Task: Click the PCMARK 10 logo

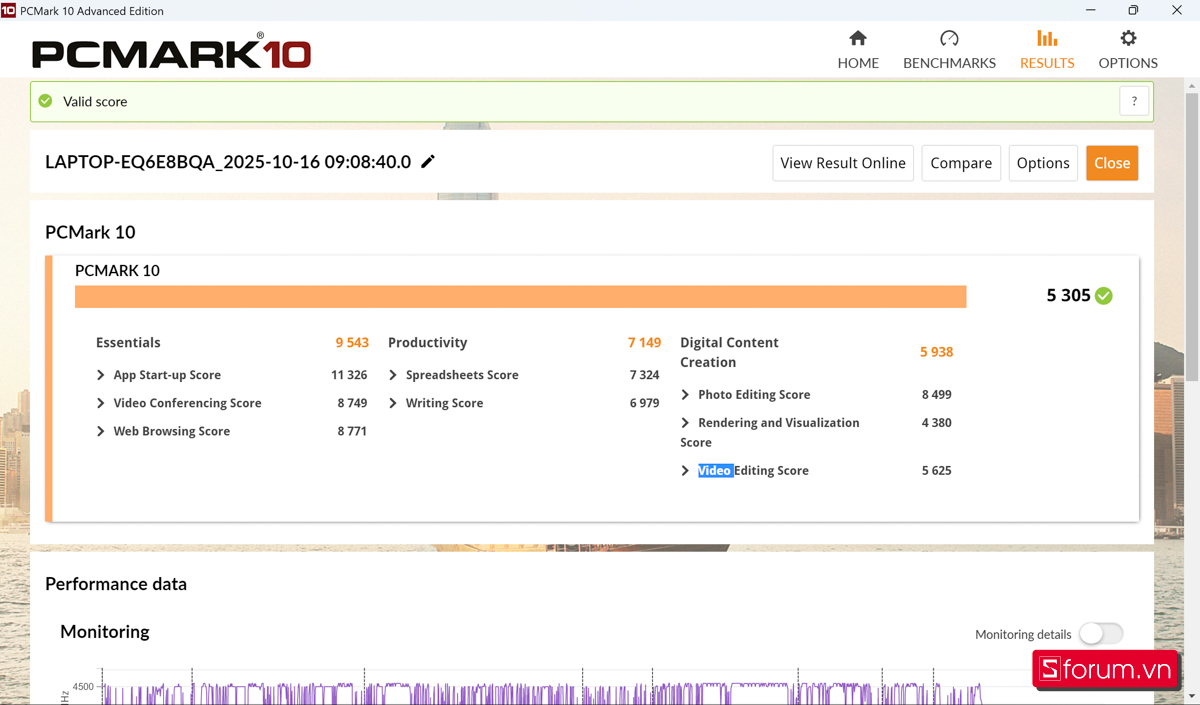Action: click(x=171, y=50)
